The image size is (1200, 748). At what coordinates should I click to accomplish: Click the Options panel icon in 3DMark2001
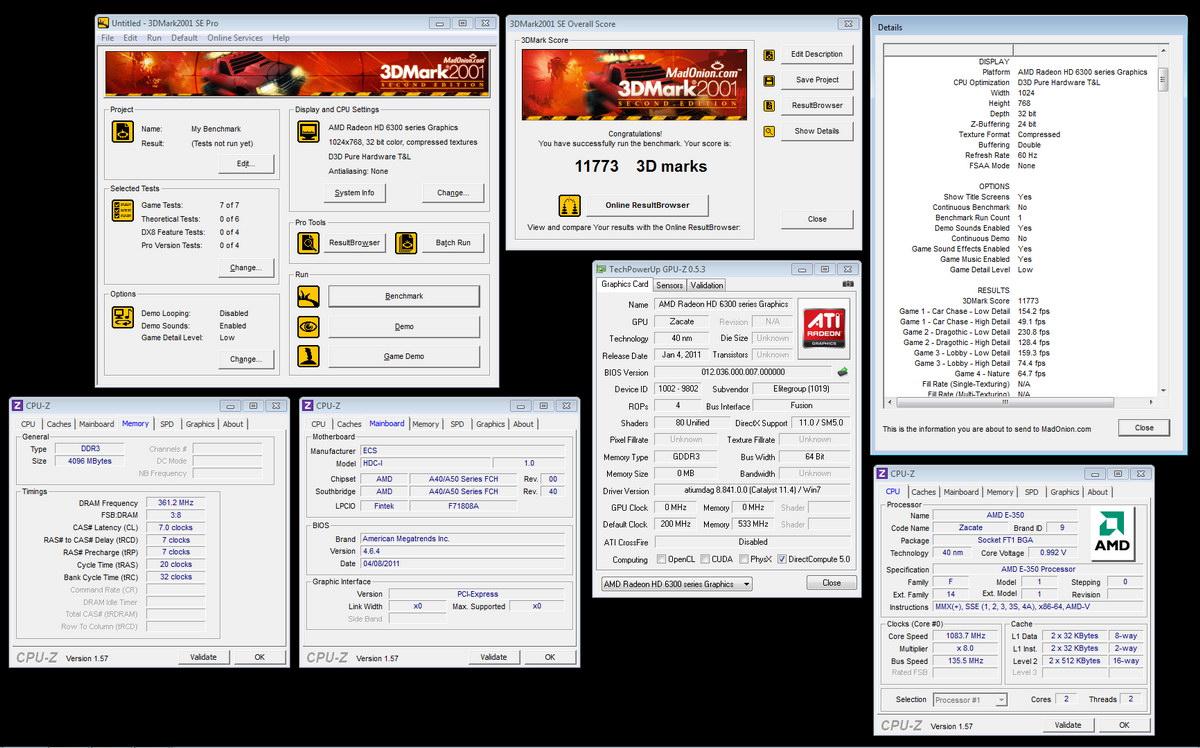coord(122,317)
